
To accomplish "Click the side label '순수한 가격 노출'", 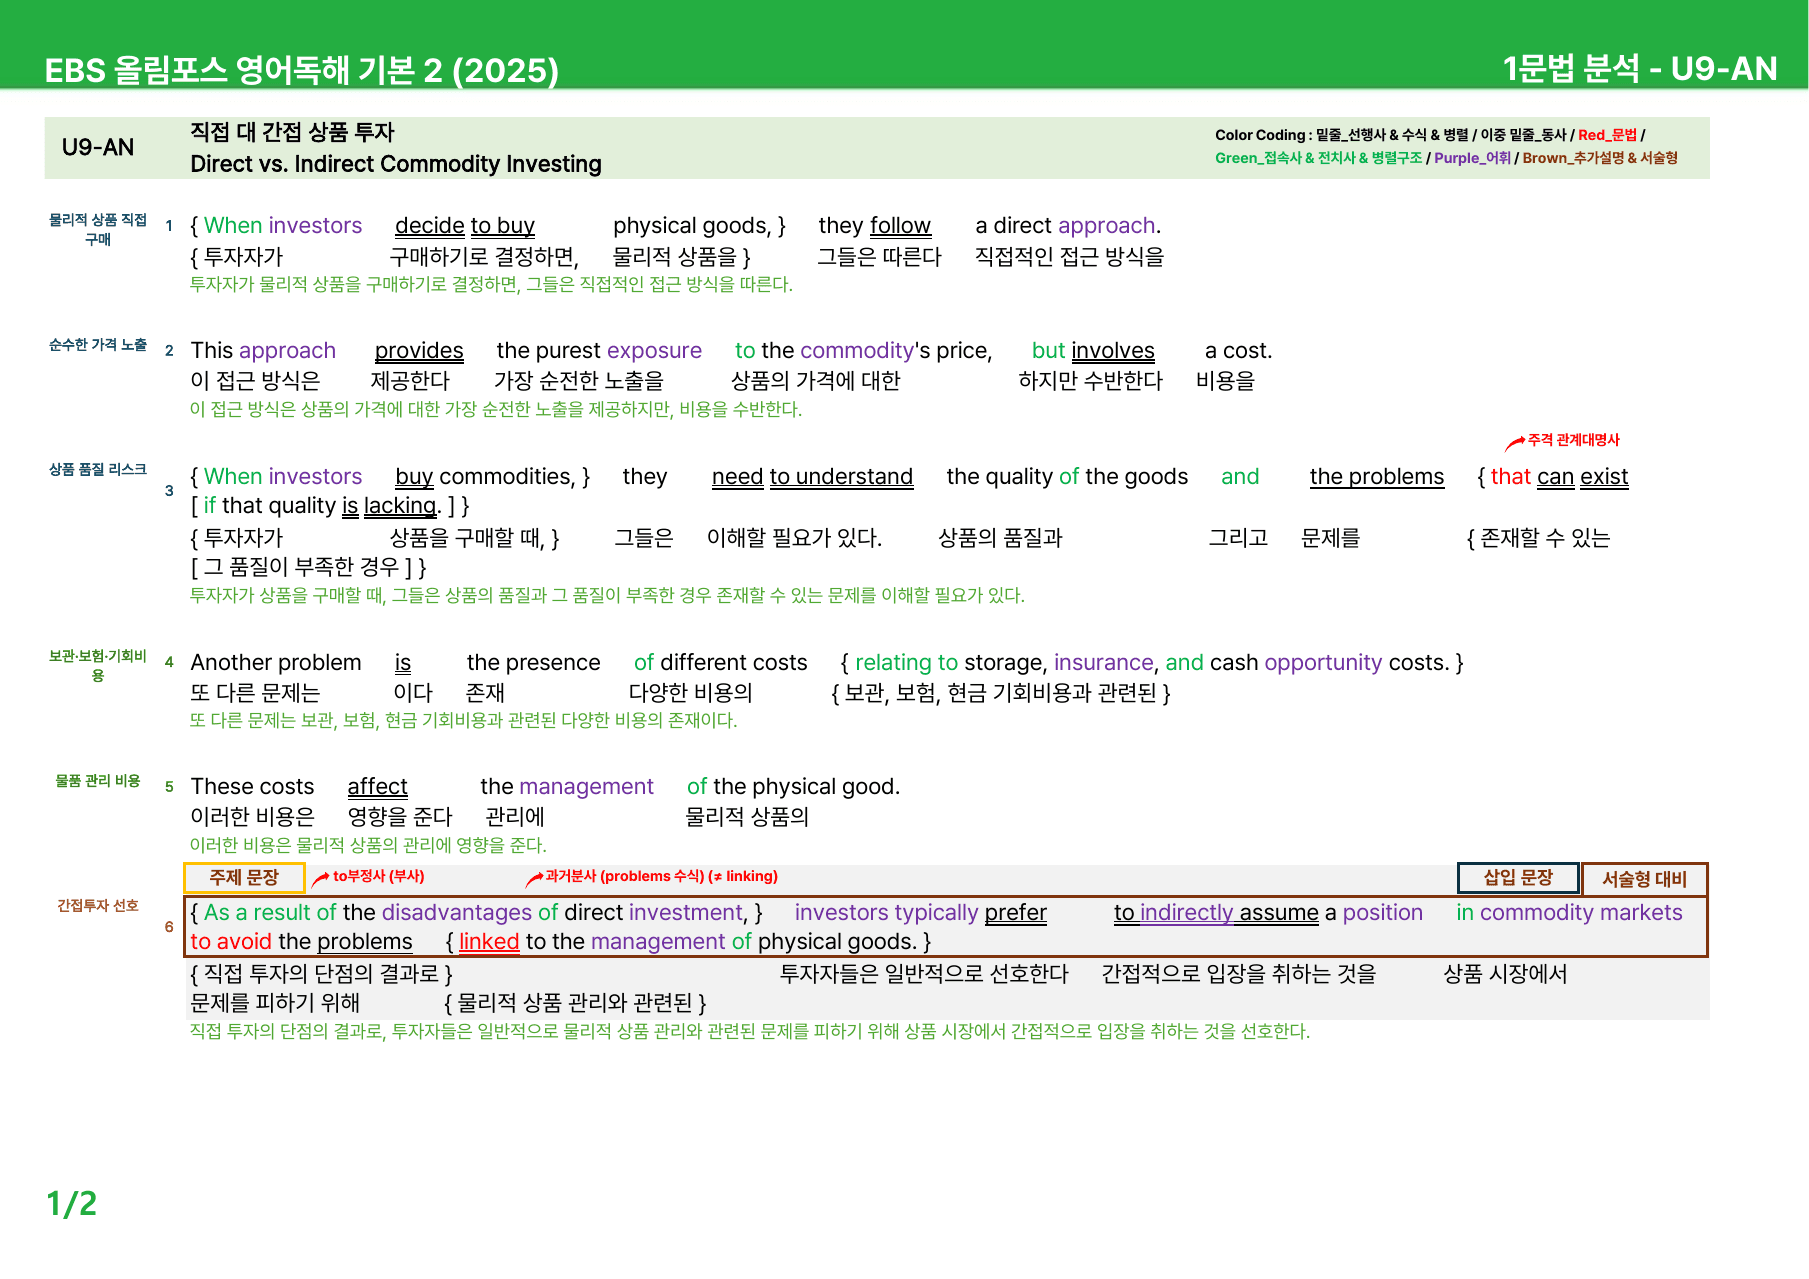I will [98, 345].
